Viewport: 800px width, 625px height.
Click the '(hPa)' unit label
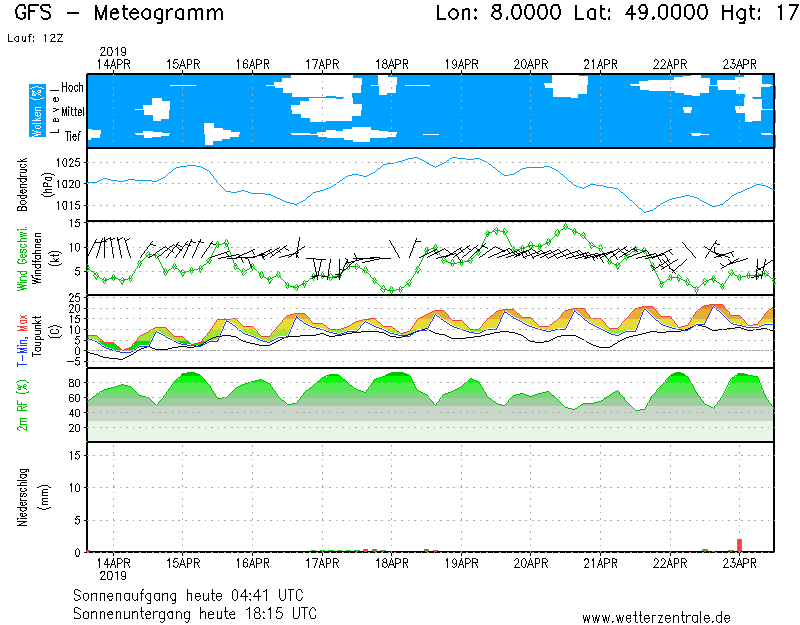click(47, 184)
